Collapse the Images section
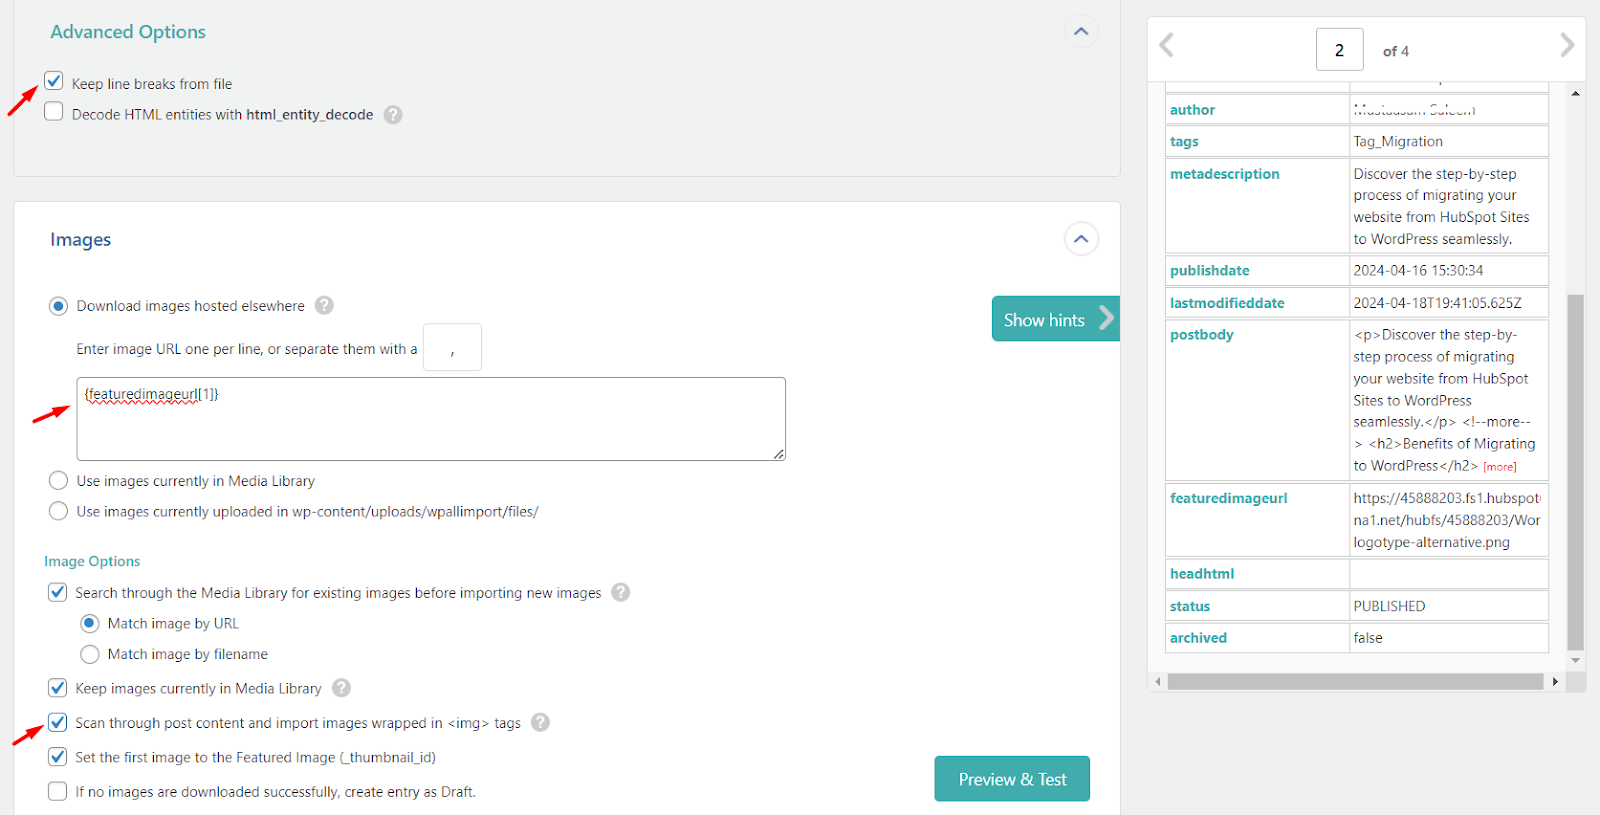The image size is (1600, 815). tap(1080, 239)
